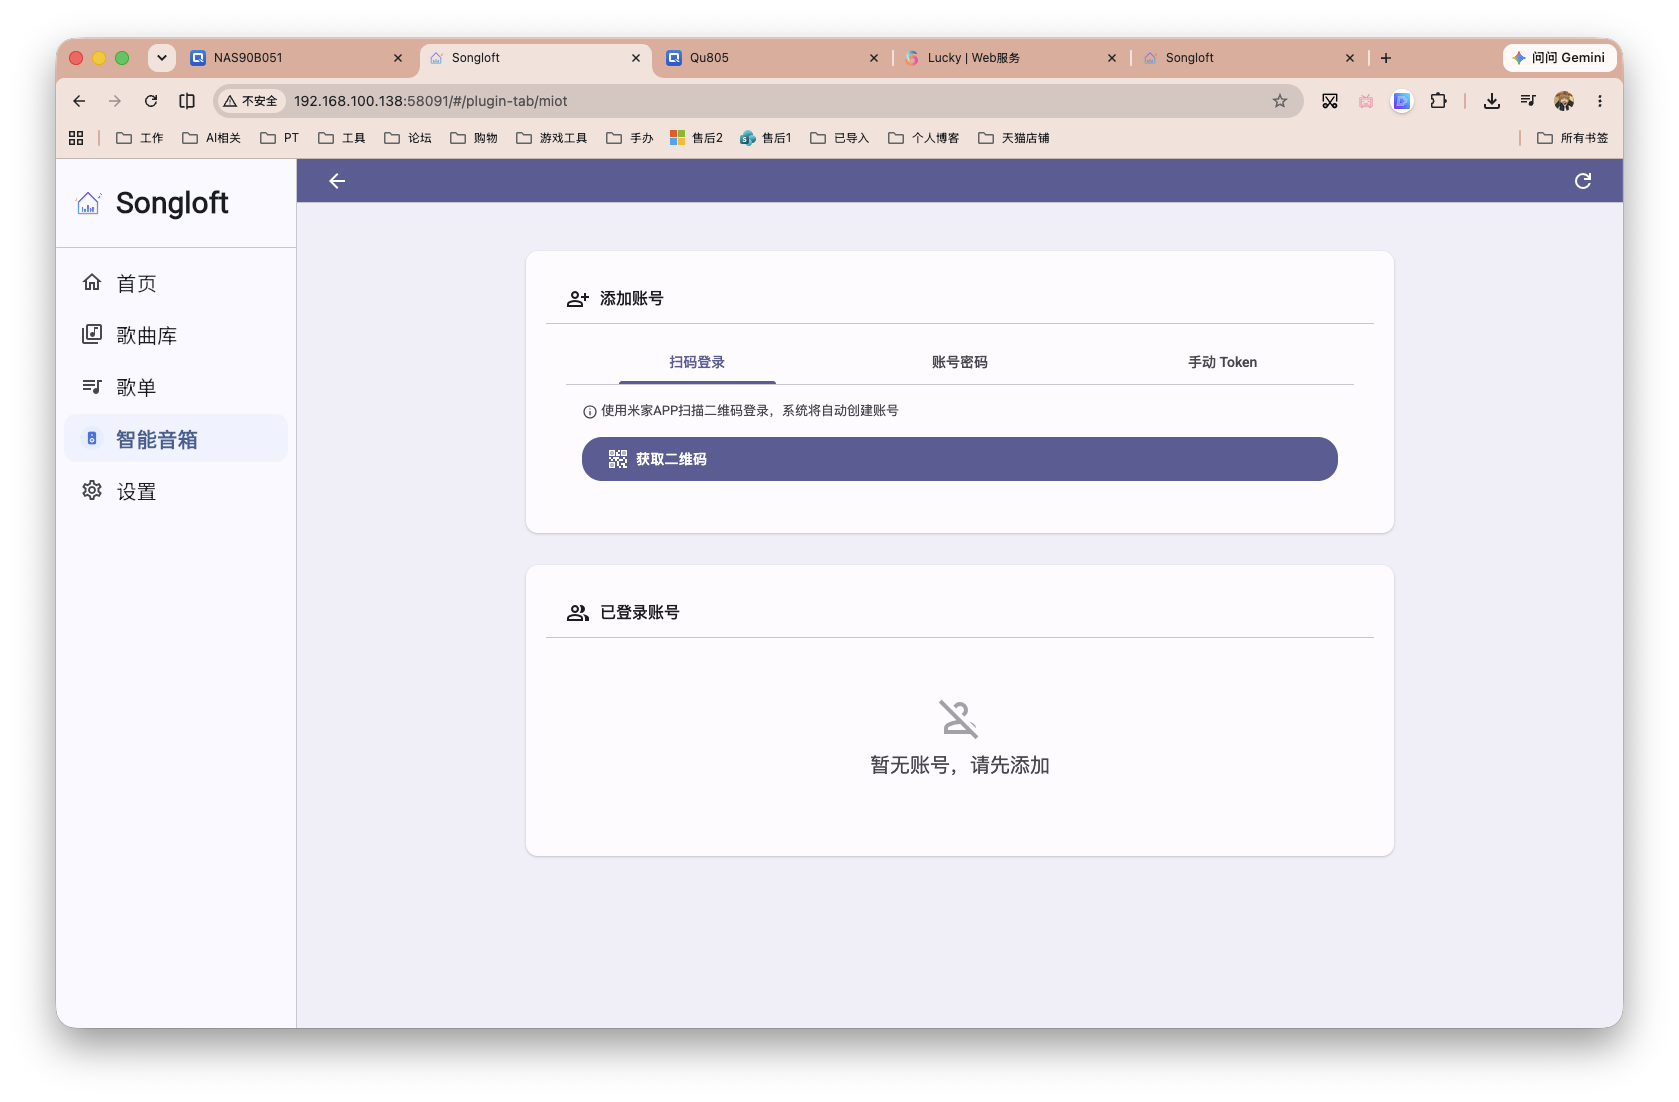Open the extensions puzzle icon
Image resolution: width=1679 pixels, height=1102 pixels.
pyautogui.click(x=1438, y=101)
